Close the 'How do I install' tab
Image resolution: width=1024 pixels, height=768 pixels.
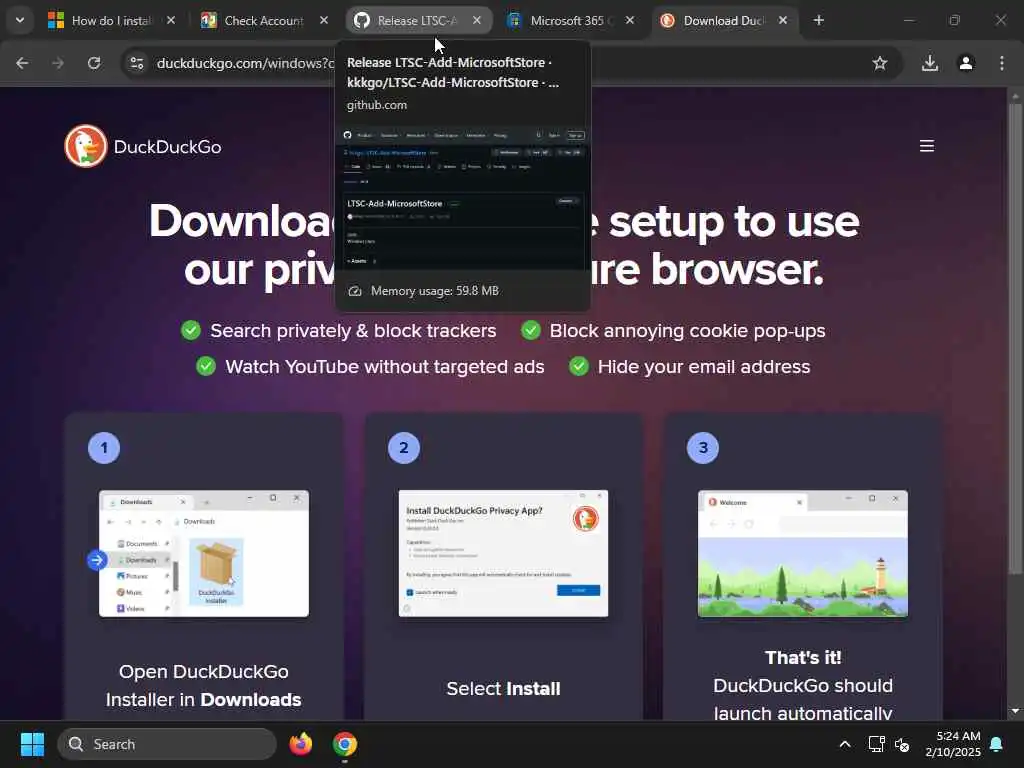[171, 20]
